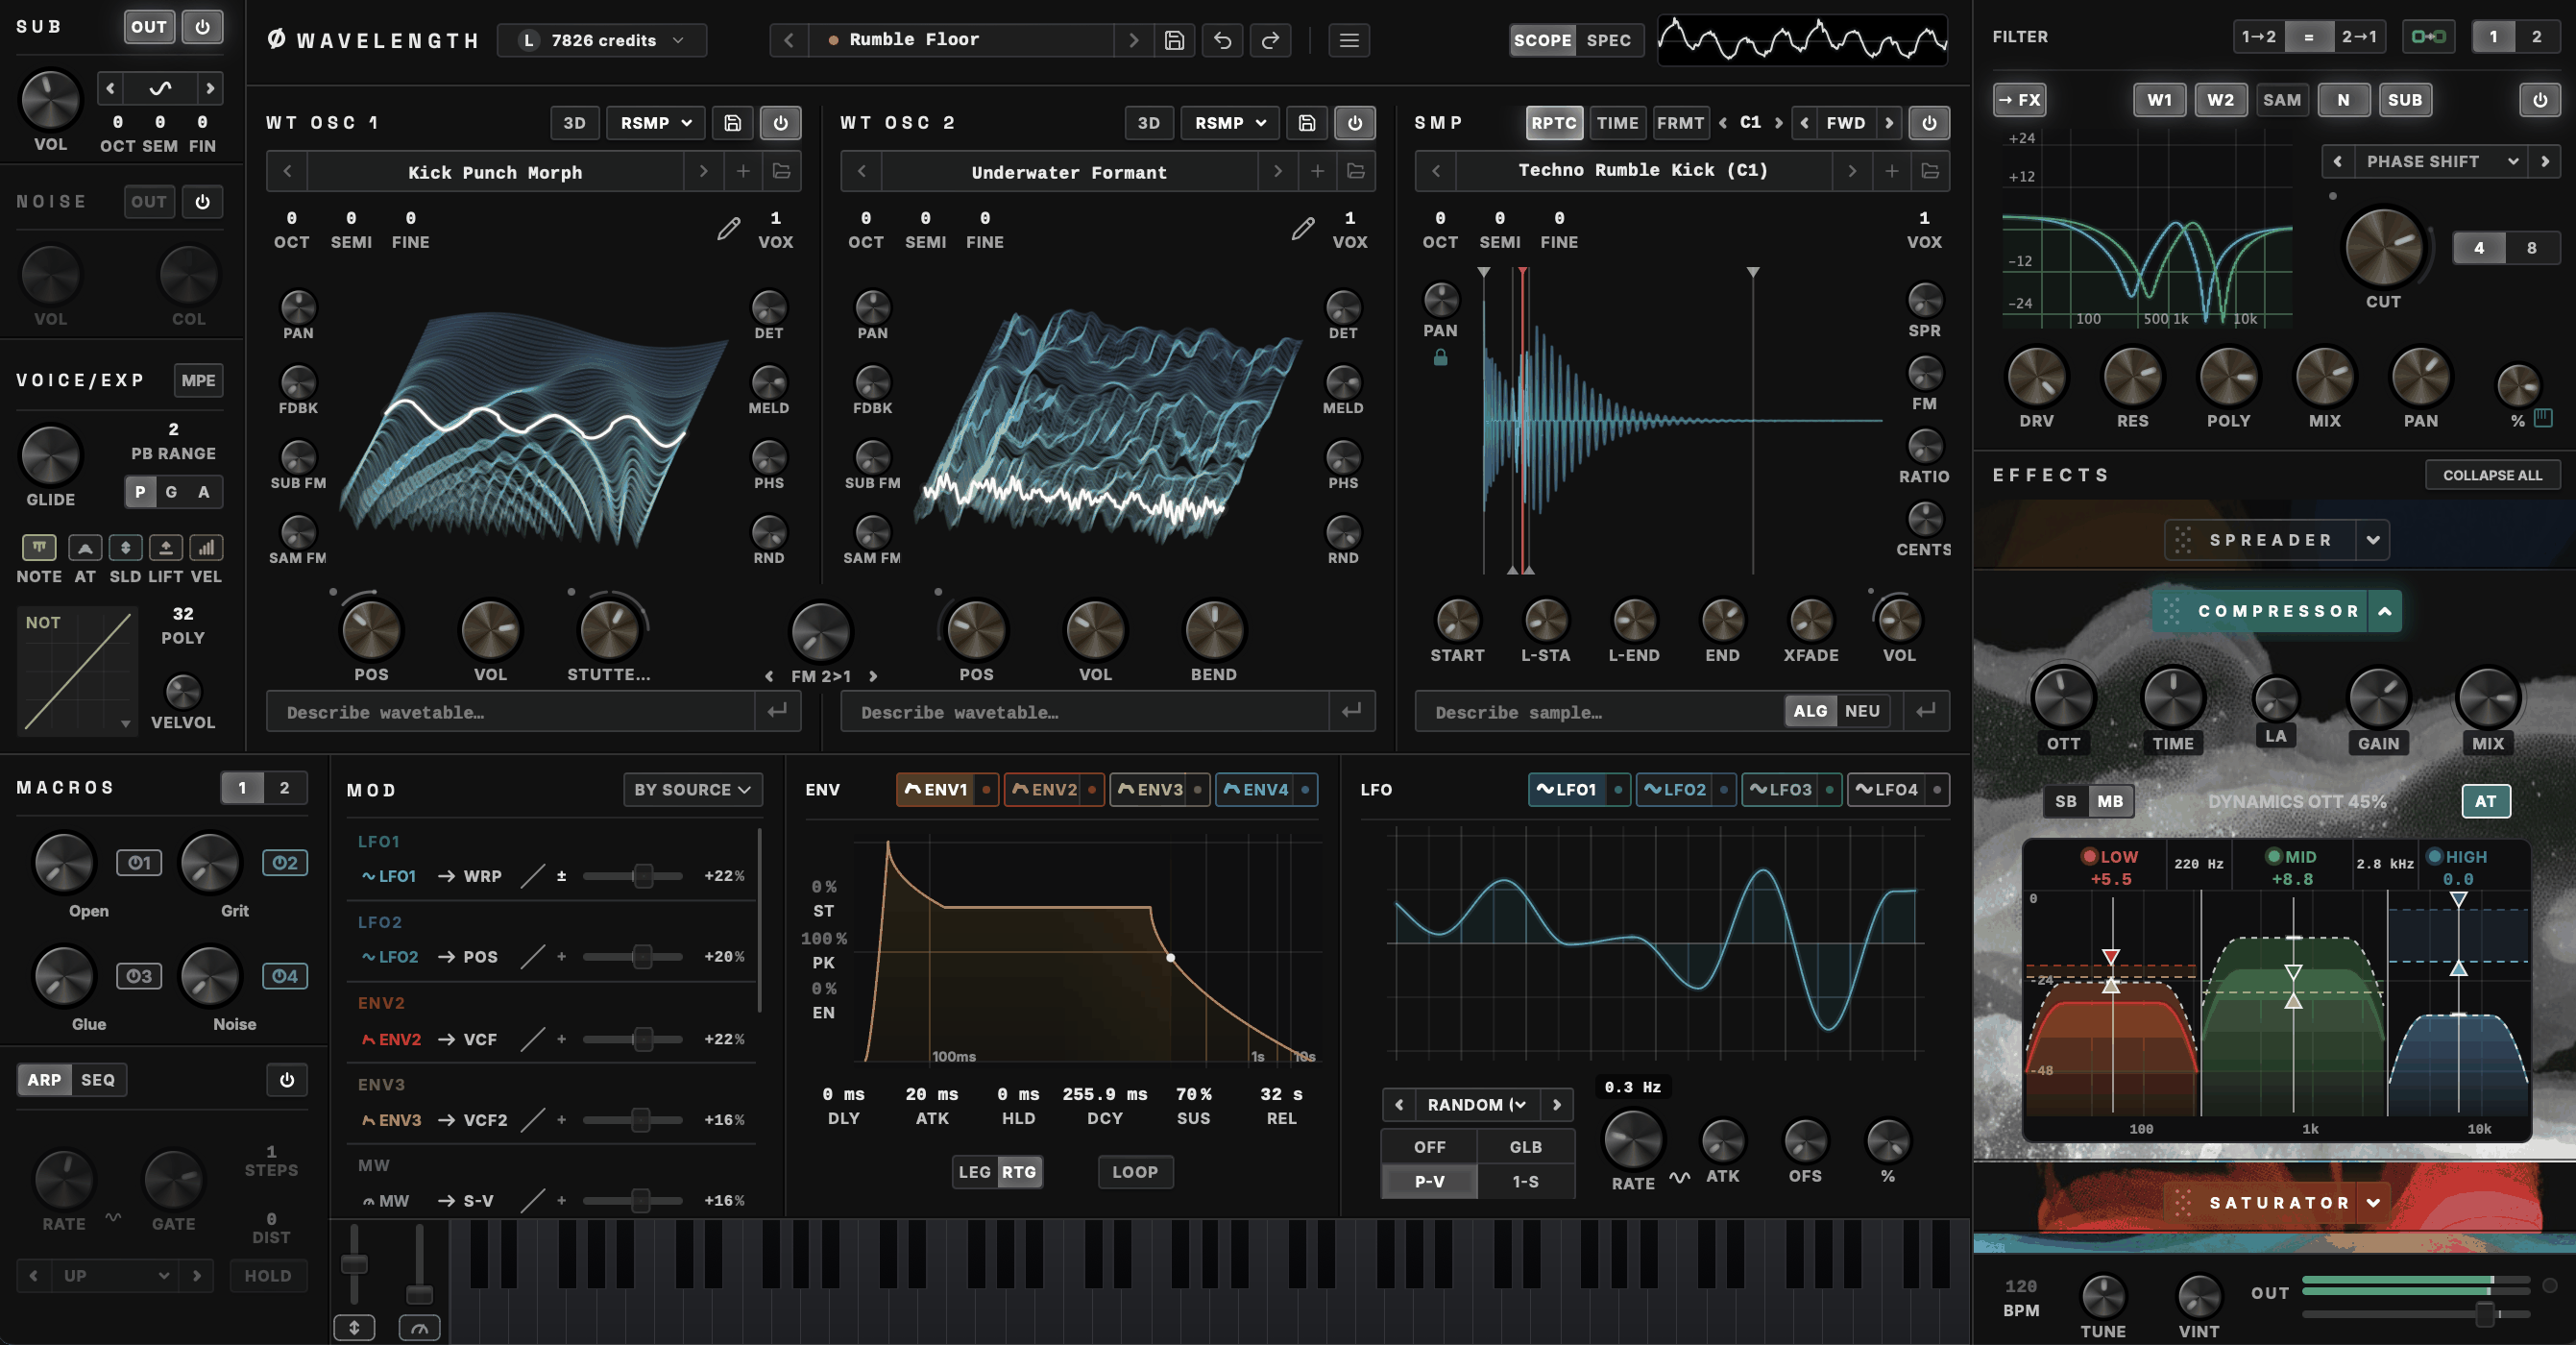Browse wavetable folder for Kick Punch Morph
This screenshot has width=2576, height=1345.
point(781,171)
